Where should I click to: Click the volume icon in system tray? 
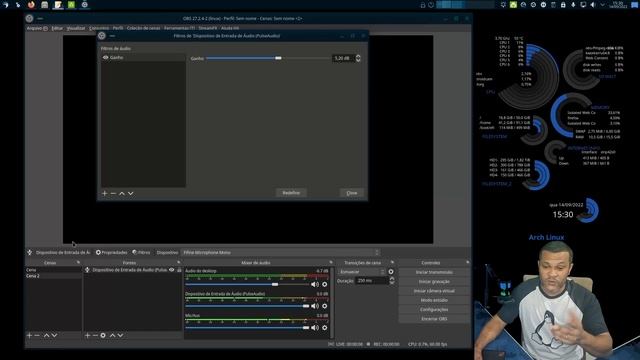click(x=593, y=5)
